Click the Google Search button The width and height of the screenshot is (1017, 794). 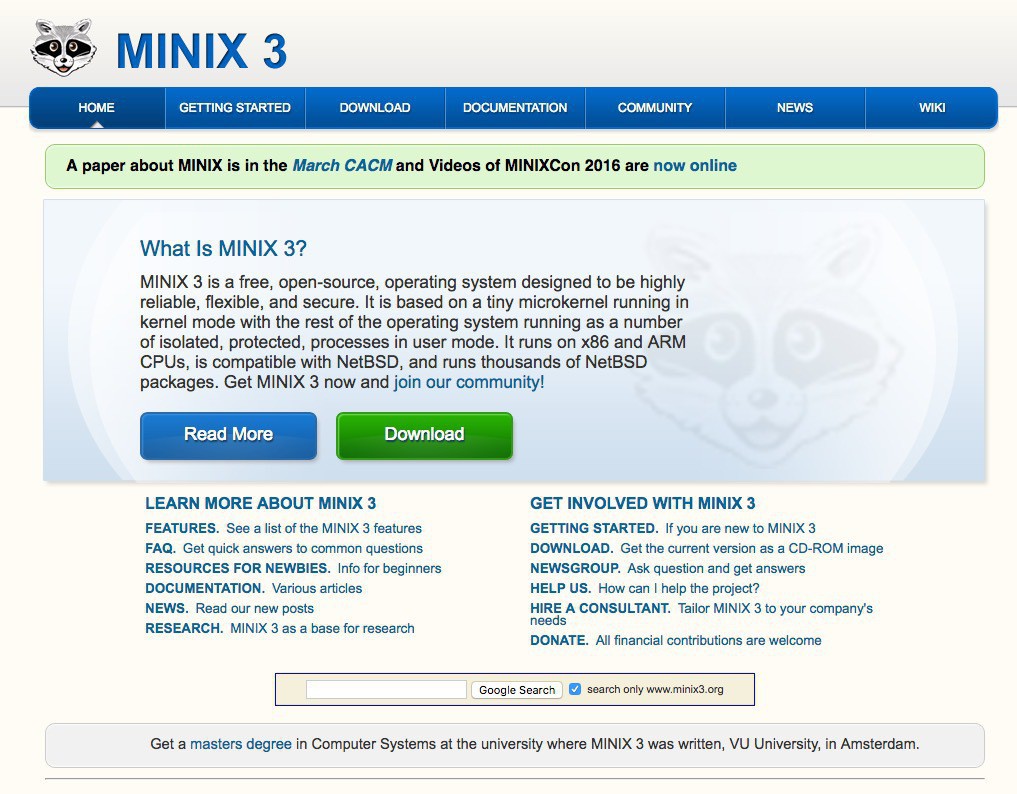coord(517,690)
